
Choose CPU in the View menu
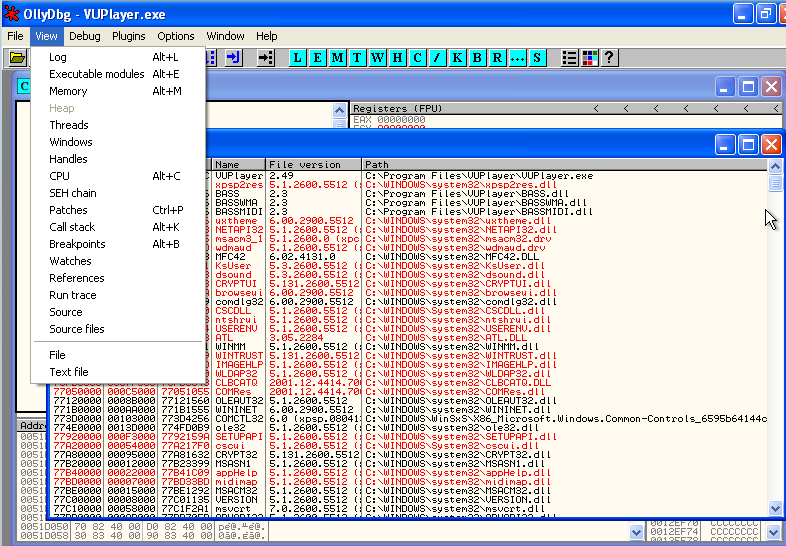point(118,176)
